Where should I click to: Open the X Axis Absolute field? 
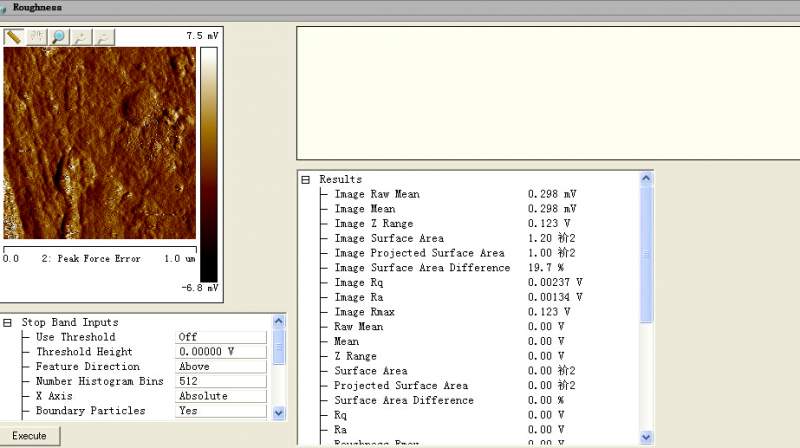coord(221,396)
